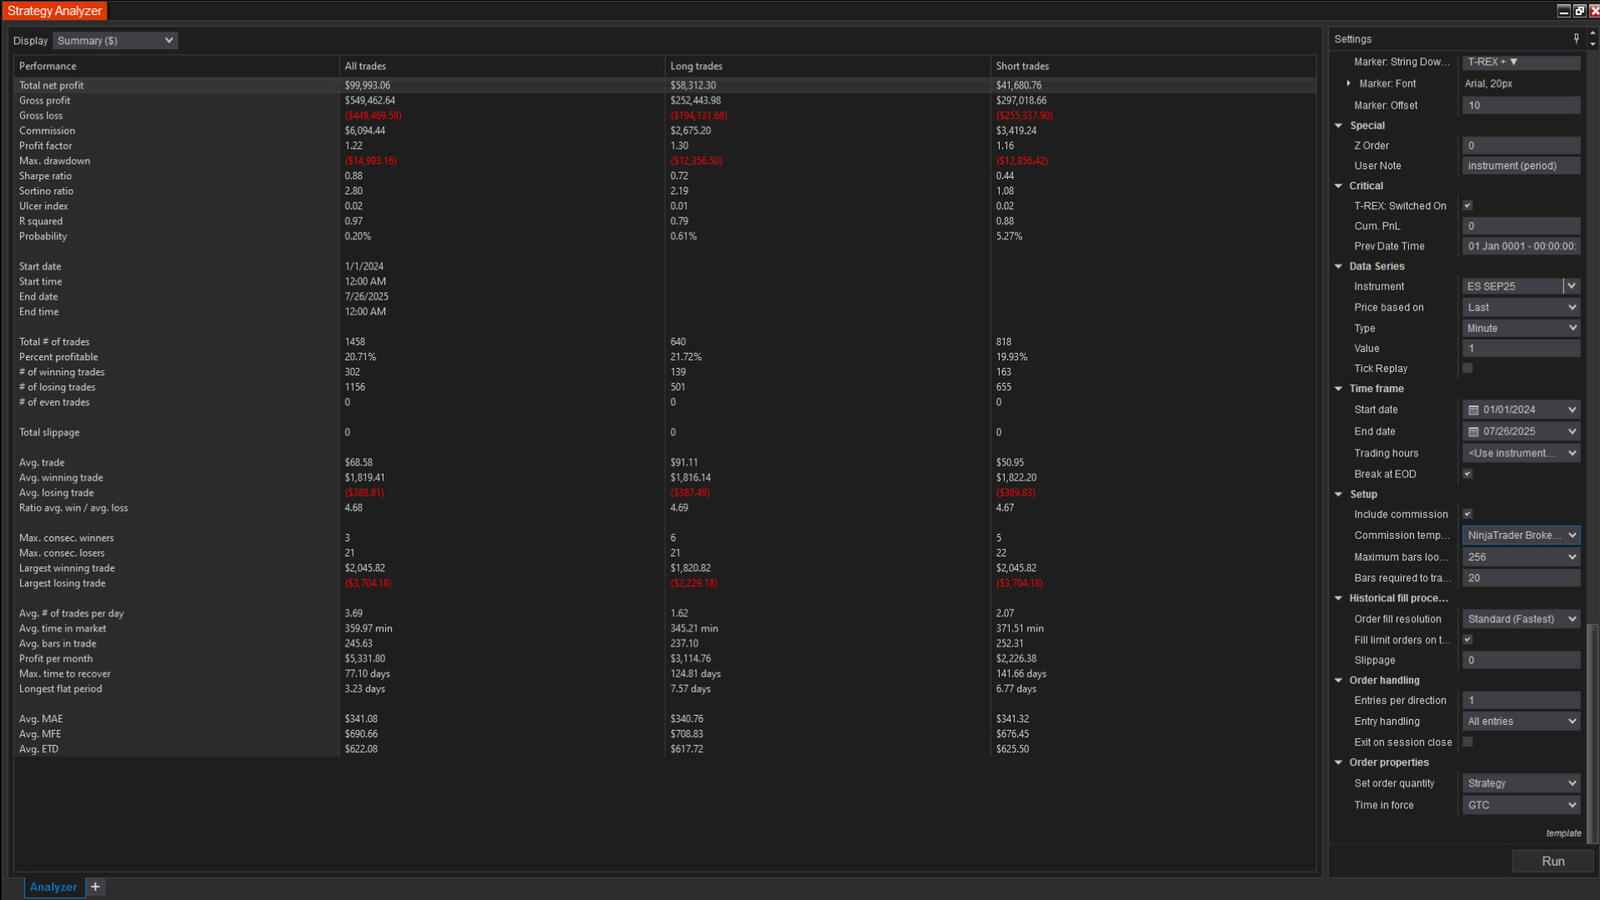
Task: Pin the Settings panel with pushpin icon
Action: coord(1576,39)
